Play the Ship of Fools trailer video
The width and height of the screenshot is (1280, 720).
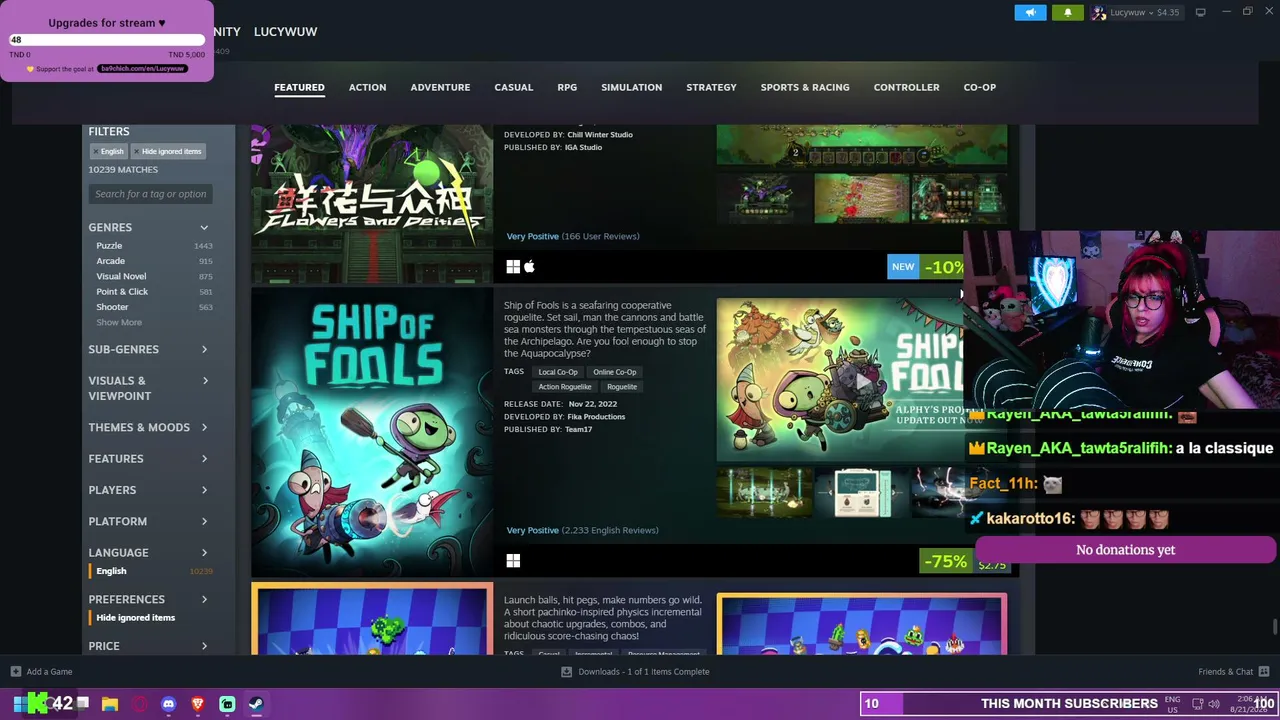point(861,380)
